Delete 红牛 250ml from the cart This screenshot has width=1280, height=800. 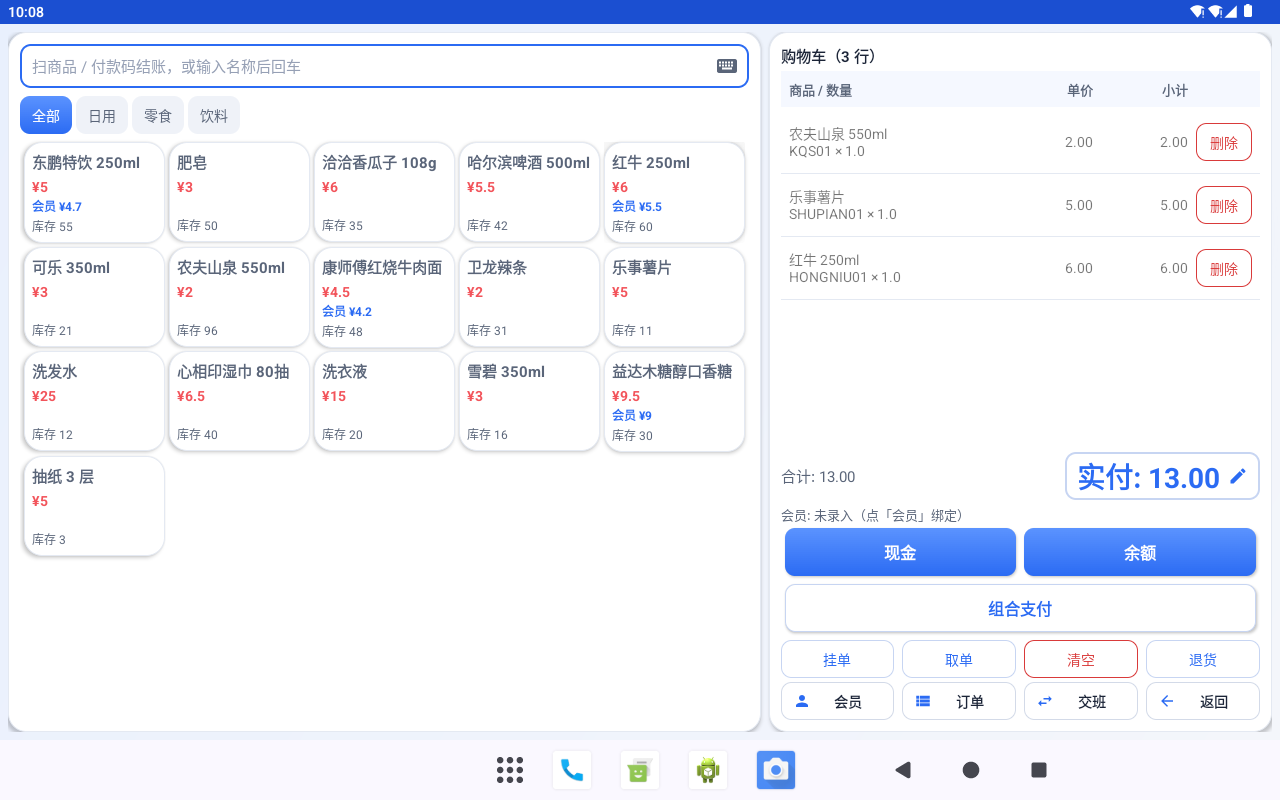tap(1224, 268)
